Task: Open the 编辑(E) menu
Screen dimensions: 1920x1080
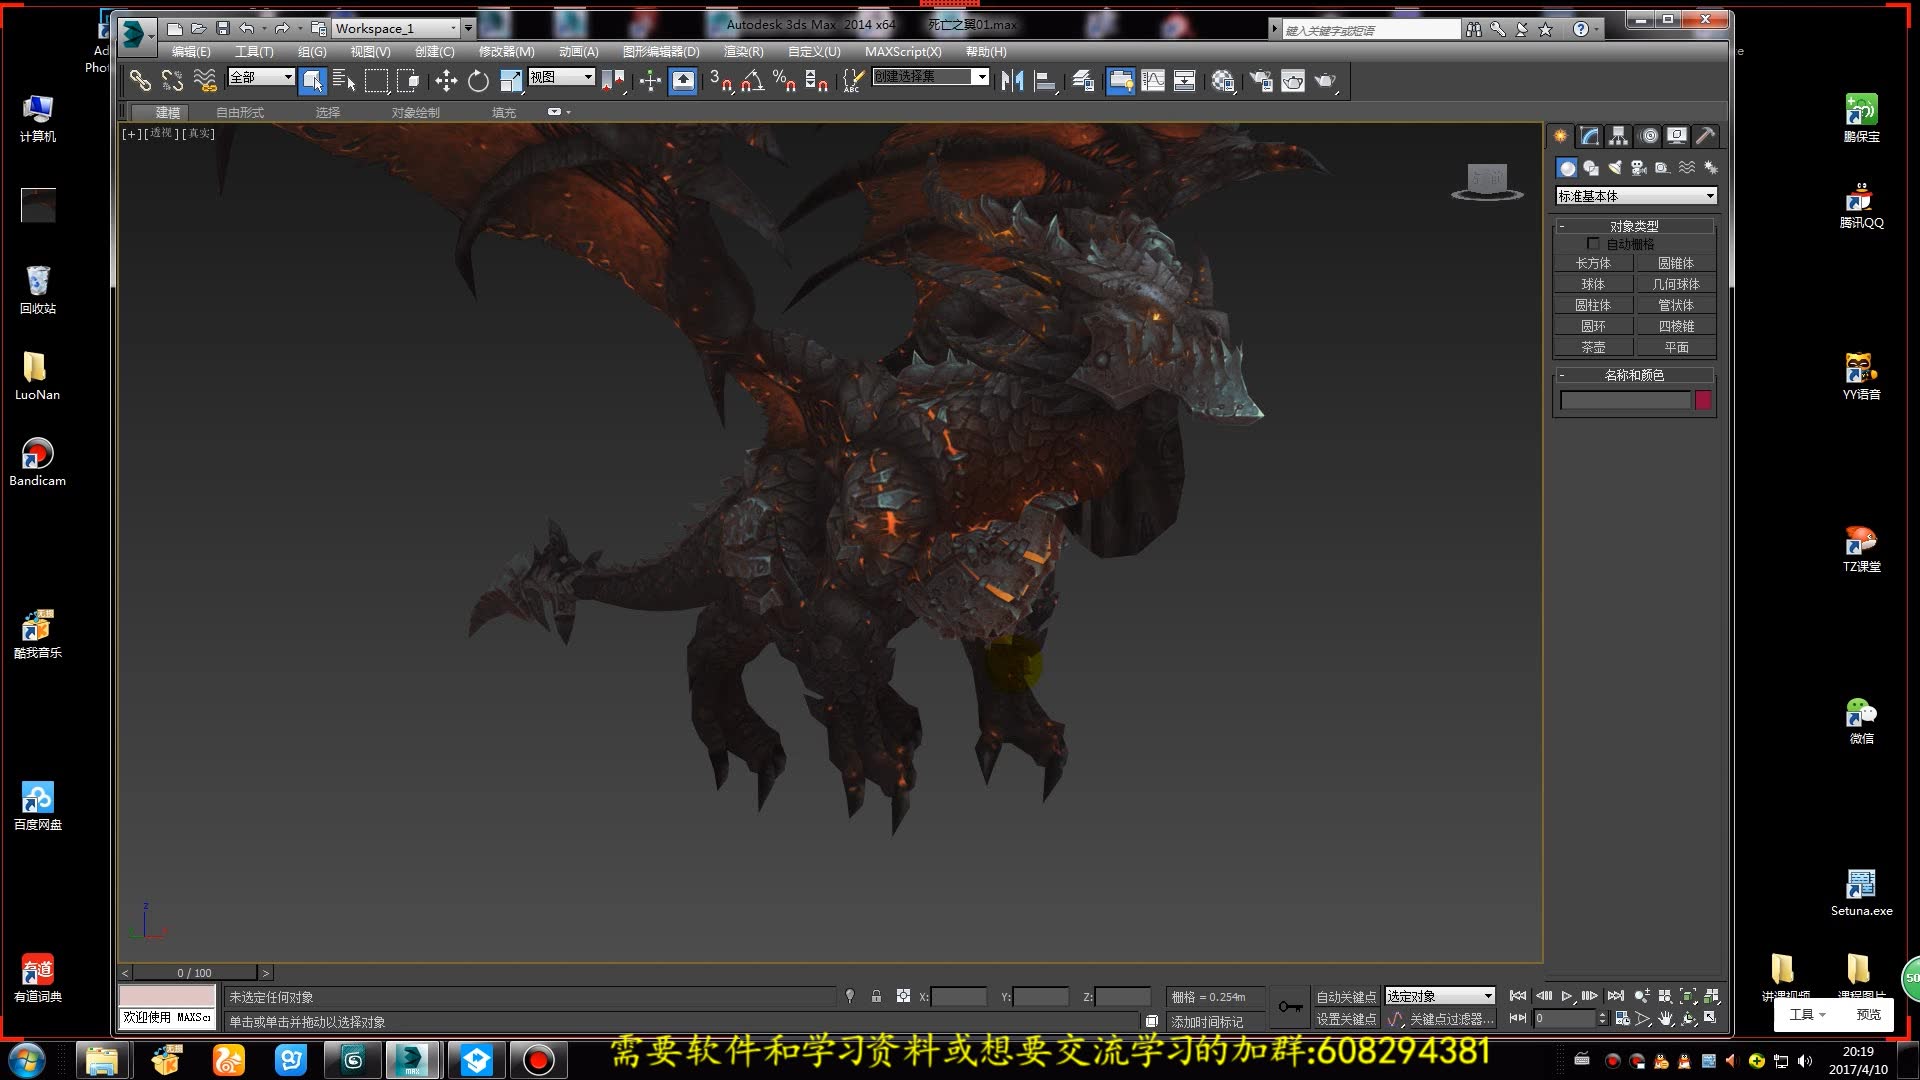Action: (x=191, y=52)
